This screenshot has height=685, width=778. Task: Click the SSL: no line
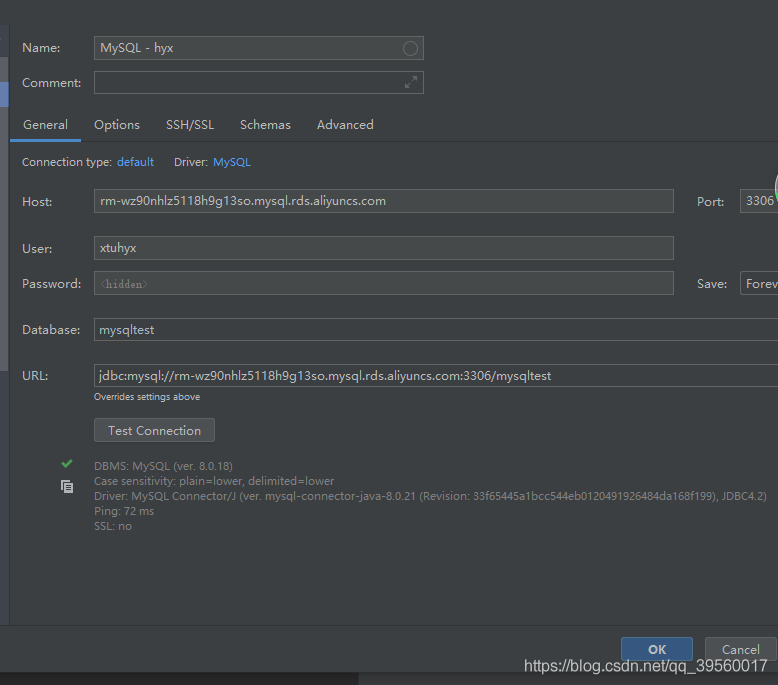(113, 526)
